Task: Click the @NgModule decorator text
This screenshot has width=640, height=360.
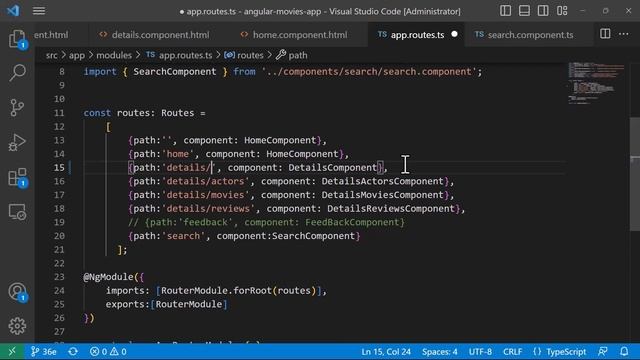Action: (109, 277)
